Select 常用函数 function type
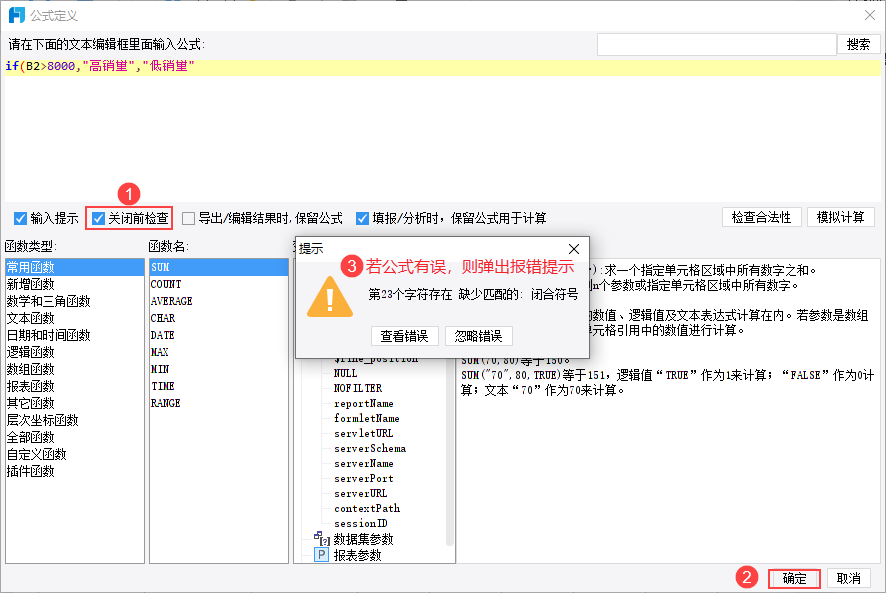 [75, 267]
